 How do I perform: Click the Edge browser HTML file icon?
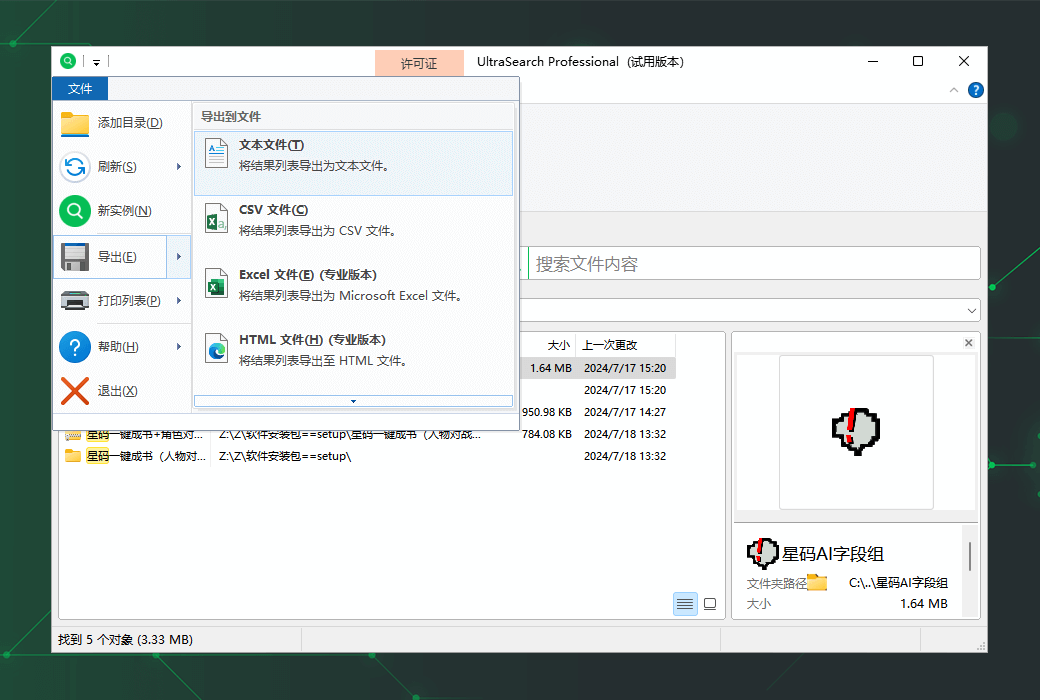pos(216,349)
